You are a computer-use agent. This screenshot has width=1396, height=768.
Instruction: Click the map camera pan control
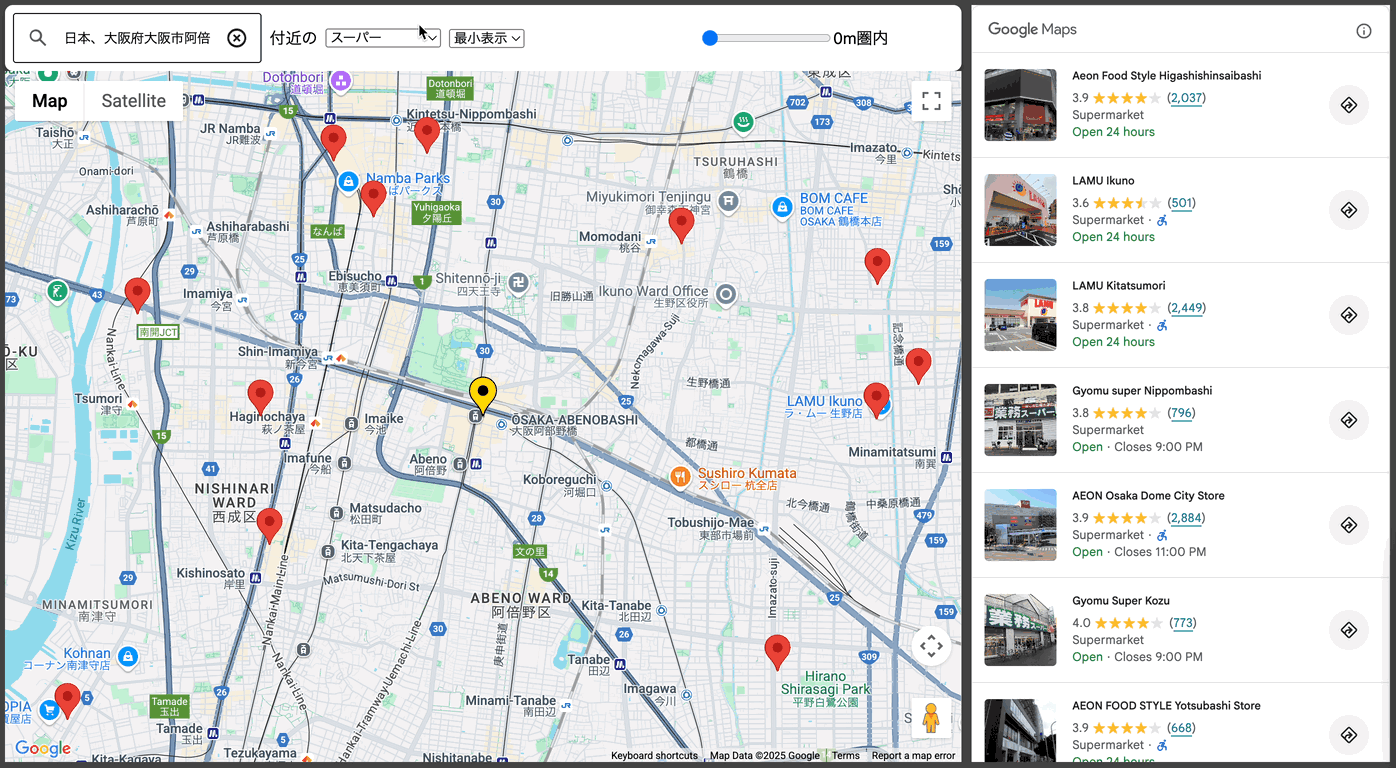(931, 646)
